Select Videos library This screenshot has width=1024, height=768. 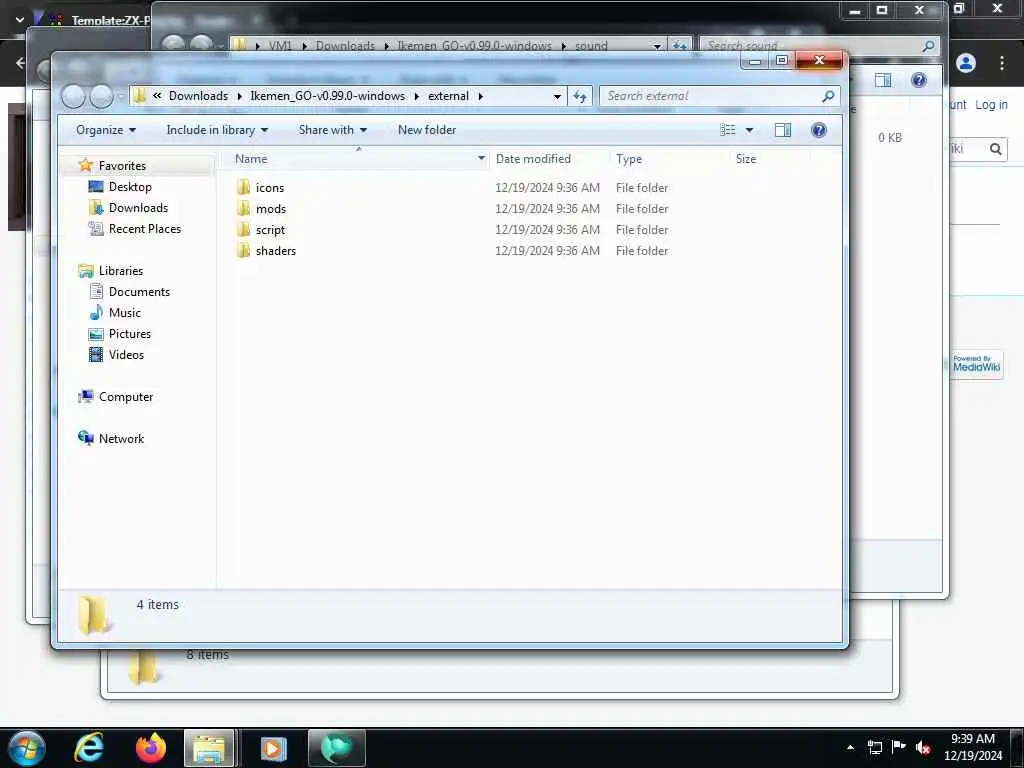(x=126, y=355)
